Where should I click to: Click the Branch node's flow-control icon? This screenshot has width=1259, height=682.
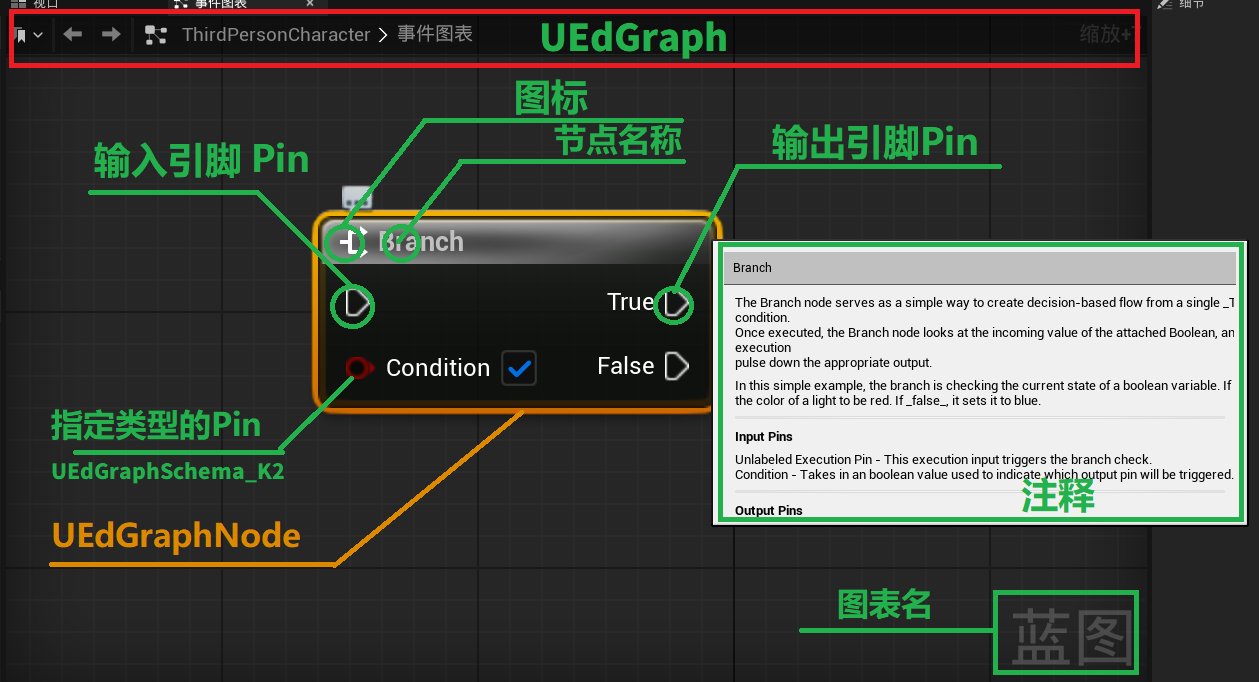pos(352,242)
